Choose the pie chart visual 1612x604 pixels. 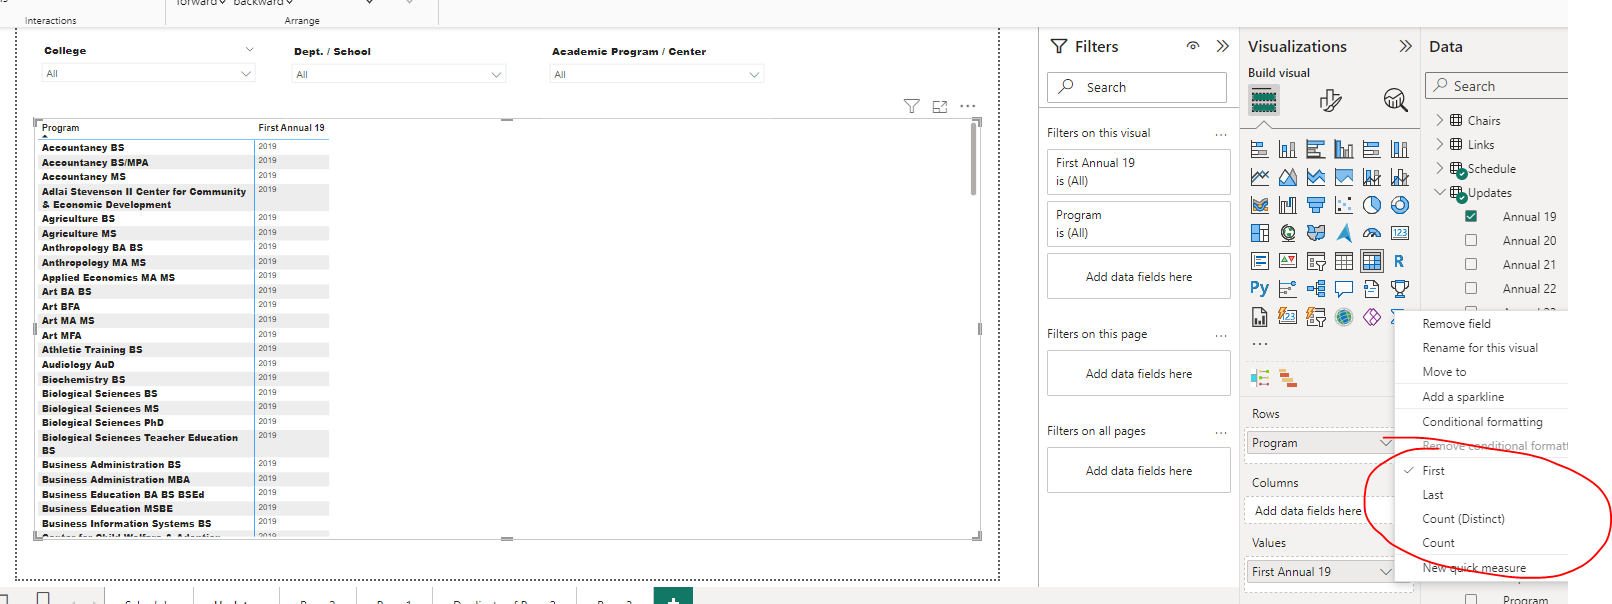pyautogui.click(x=1372, y=205)
